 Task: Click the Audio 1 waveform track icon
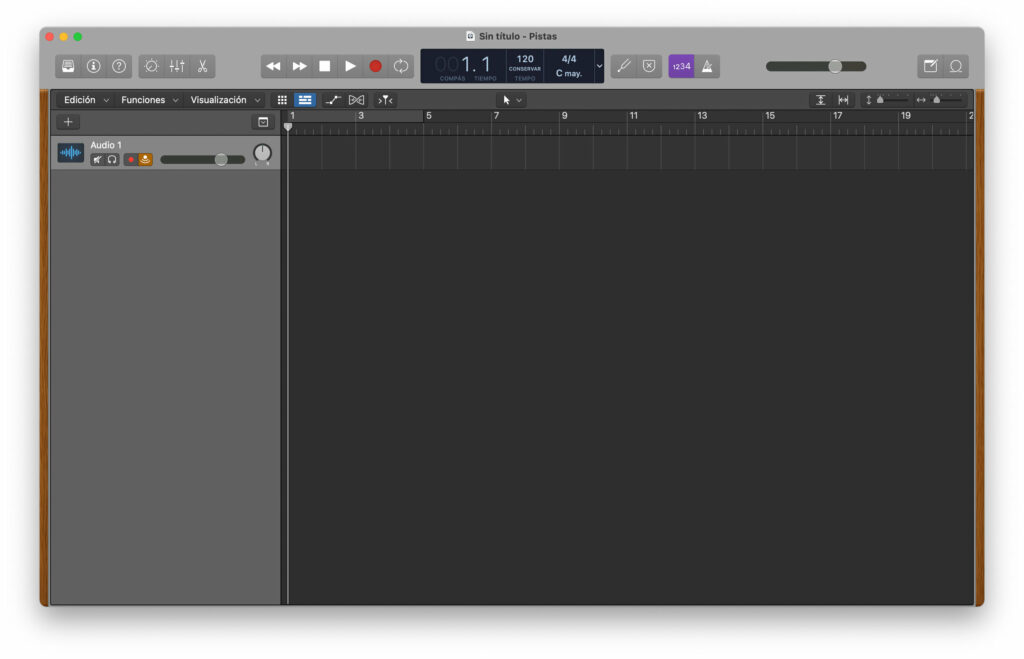(71, 153)
